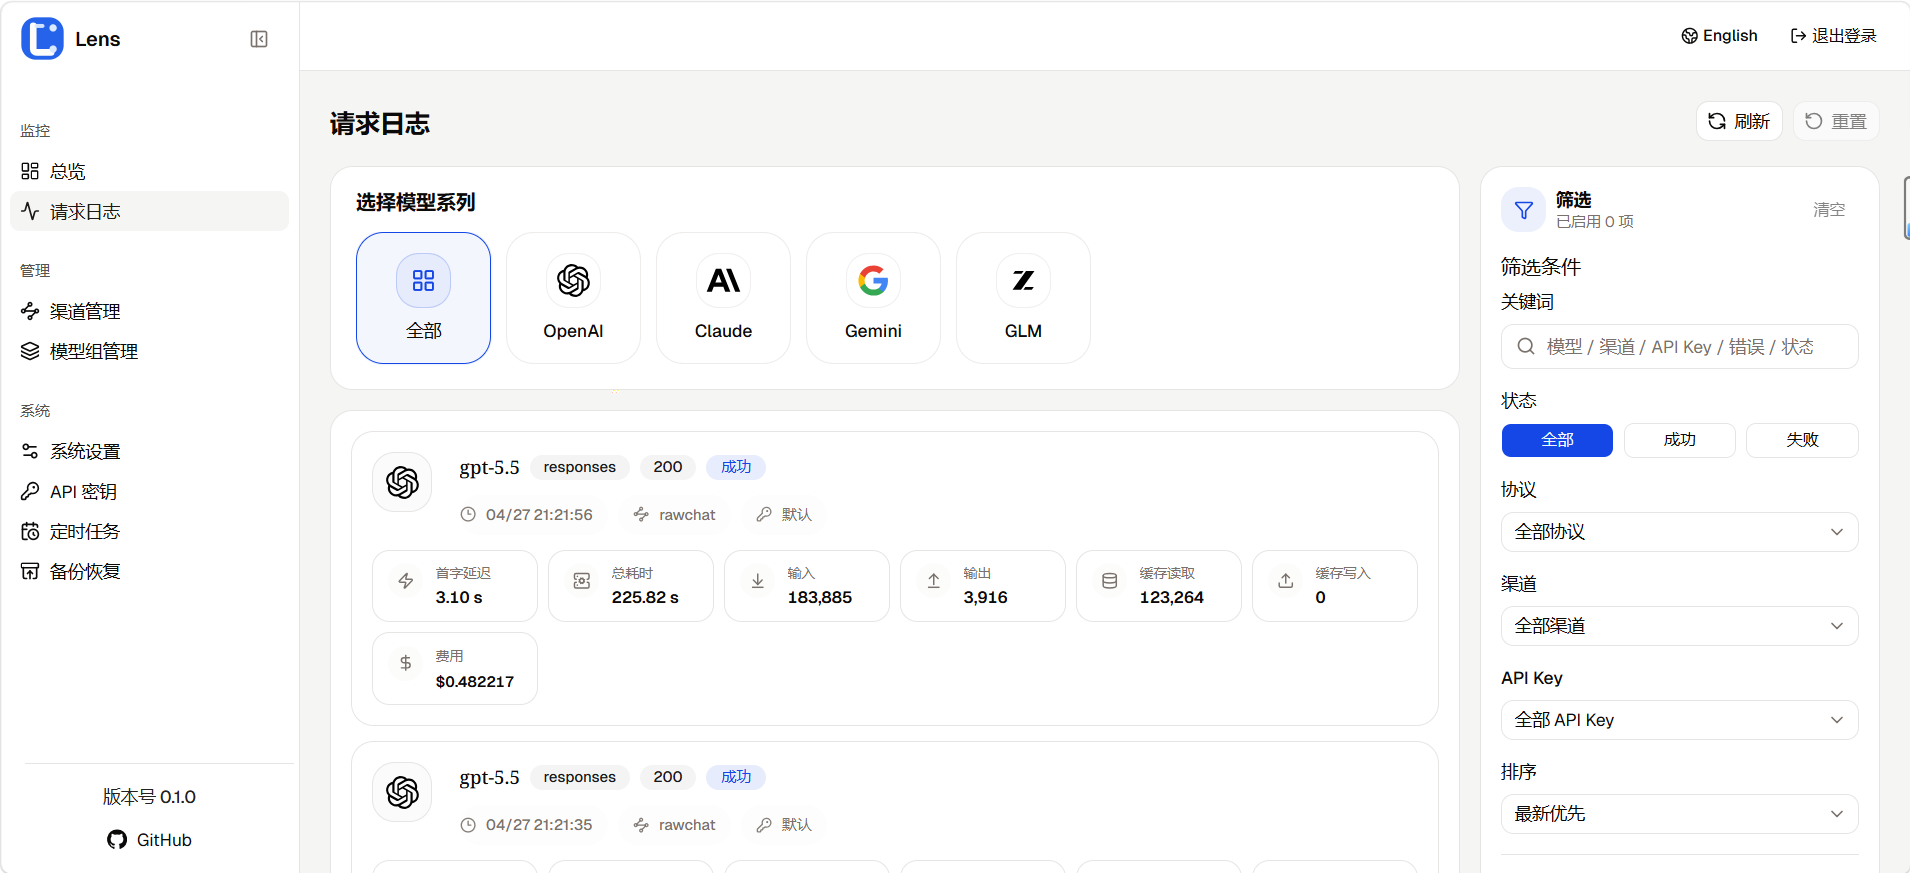Open 总览 in the sidebar
Screen dimensions: 1910x873
[x=68, y=171]
